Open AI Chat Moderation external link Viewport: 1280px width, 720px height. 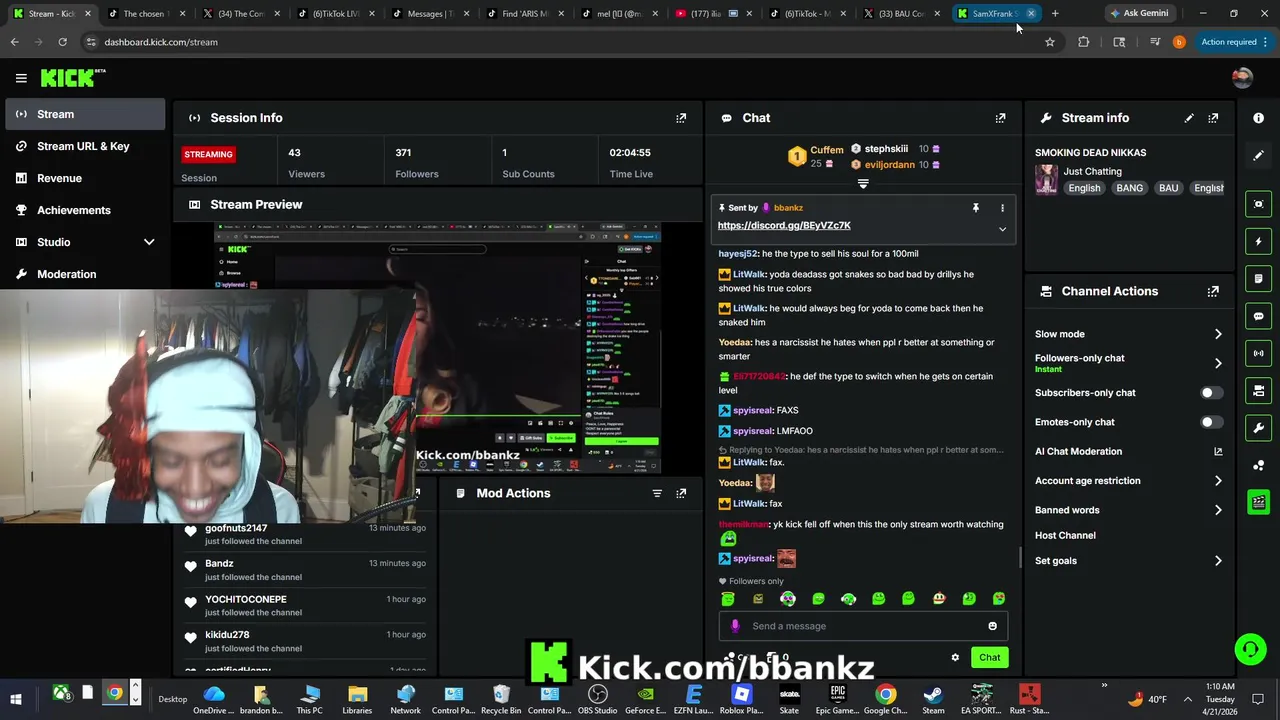[1218, 452]
